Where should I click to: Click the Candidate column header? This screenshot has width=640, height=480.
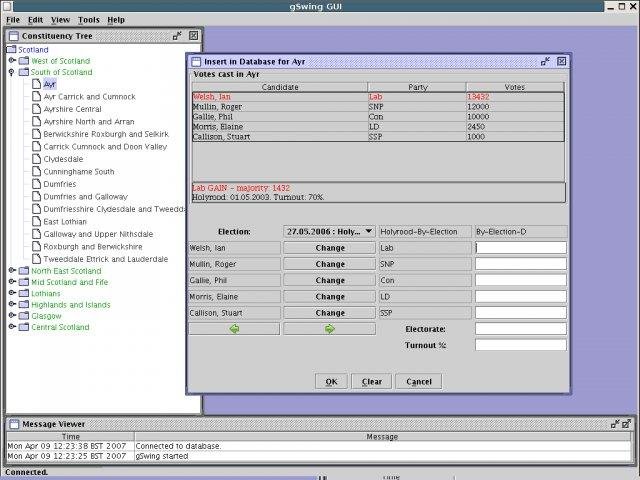click(x=280, y=87)
